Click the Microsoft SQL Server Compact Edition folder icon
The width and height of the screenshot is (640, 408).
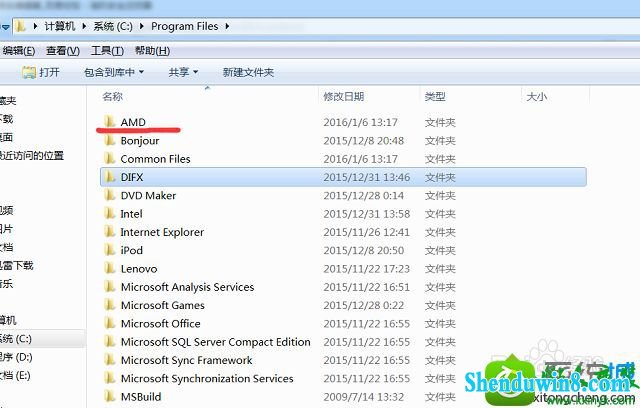[x=109, y=341]
